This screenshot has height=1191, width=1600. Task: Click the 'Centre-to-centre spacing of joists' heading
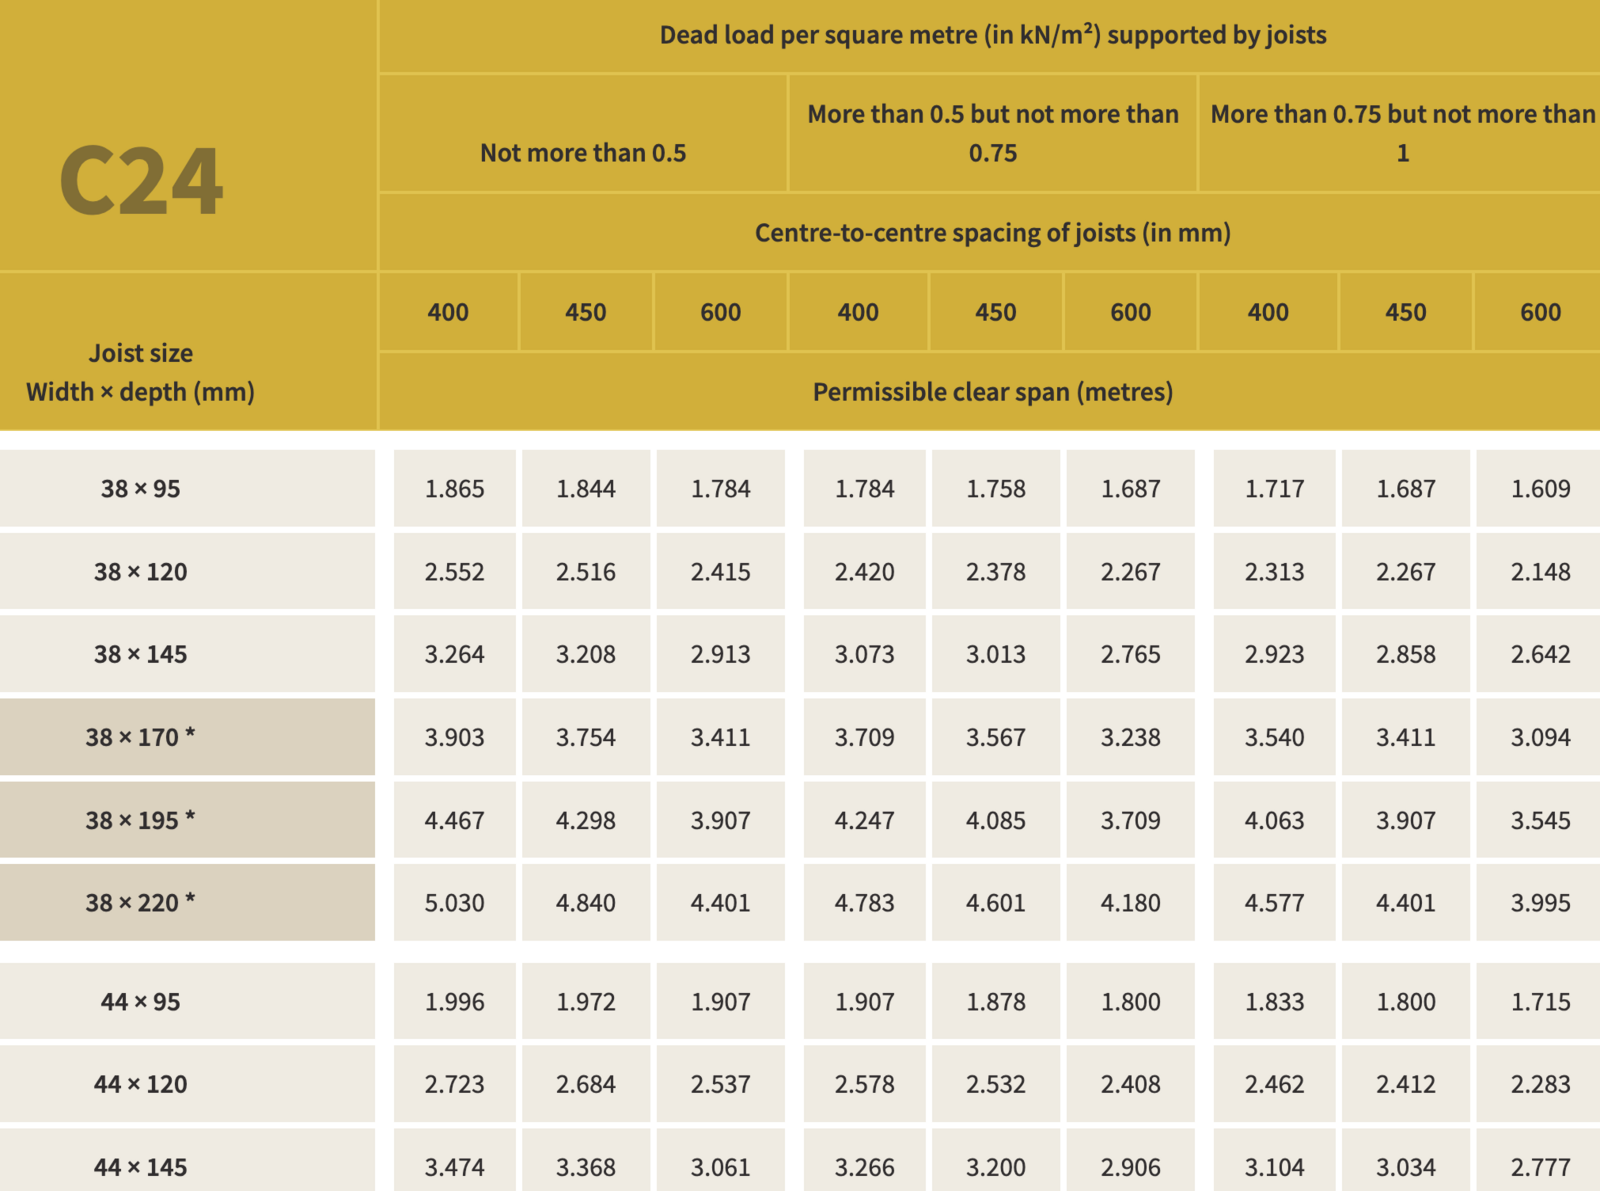click(992, 233)
